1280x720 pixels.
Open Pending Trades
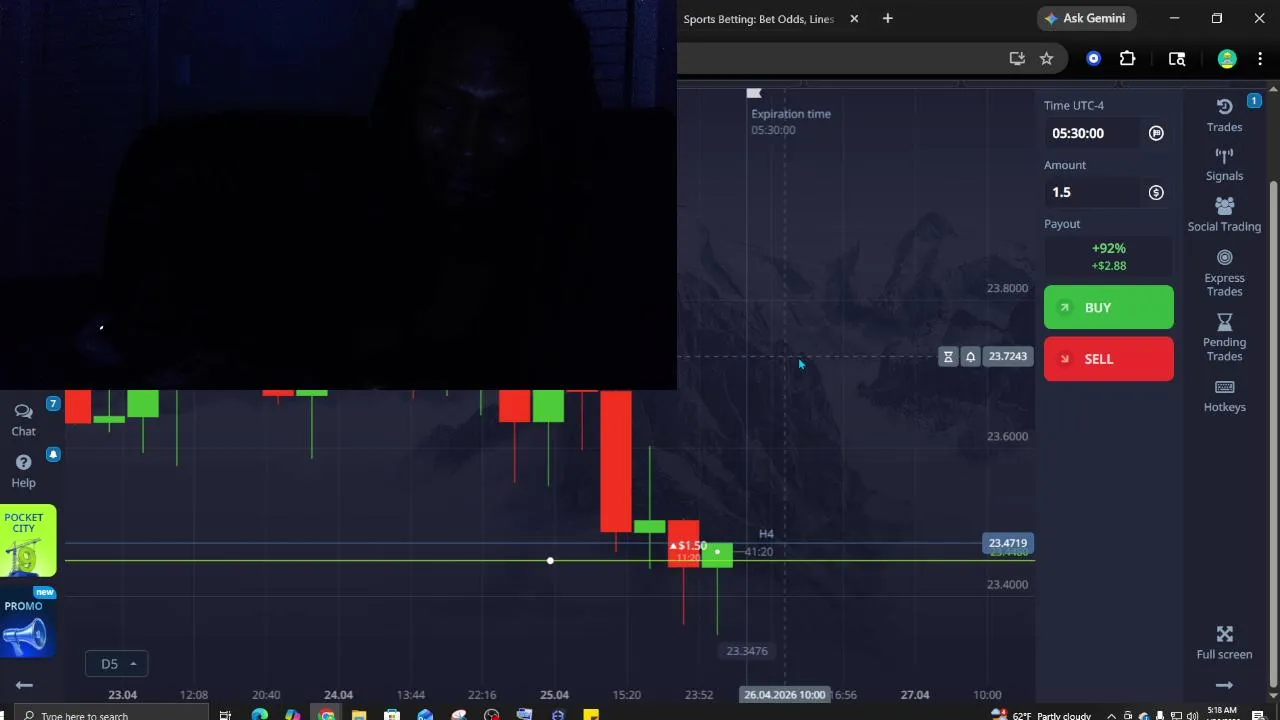(1224, 337)
